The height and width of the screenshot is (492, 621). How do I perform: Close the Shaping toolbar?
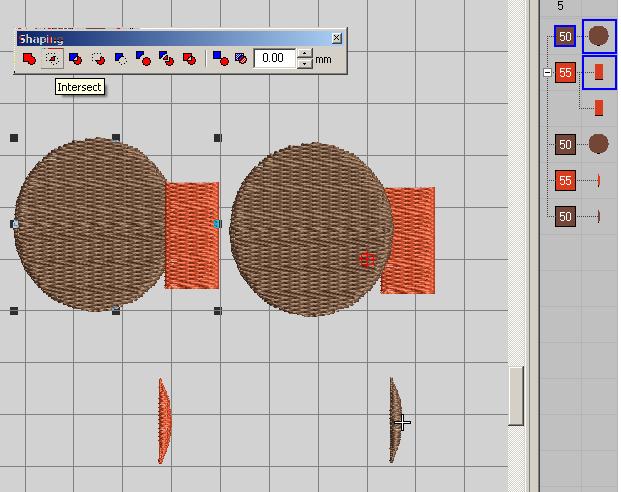336,38
